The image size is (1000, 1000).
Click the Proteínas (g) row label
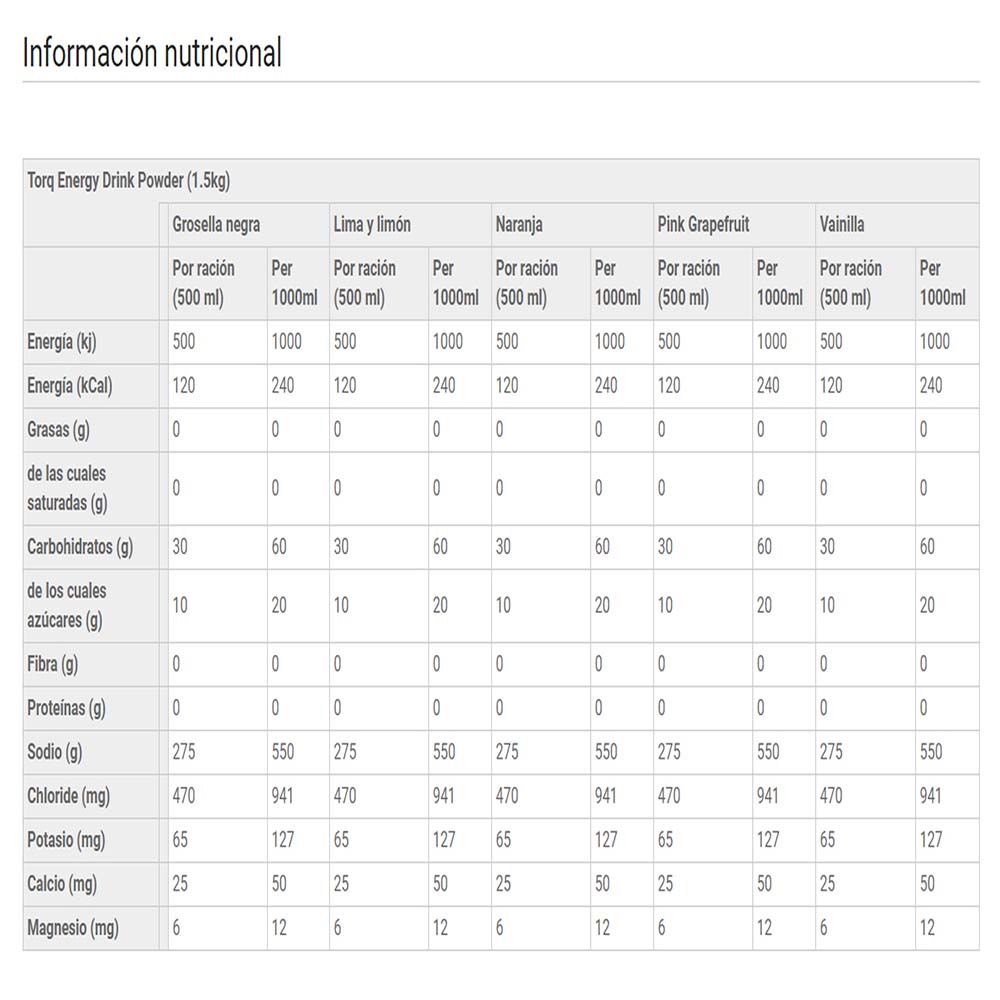pyautogui.click(x=66, y=709)
